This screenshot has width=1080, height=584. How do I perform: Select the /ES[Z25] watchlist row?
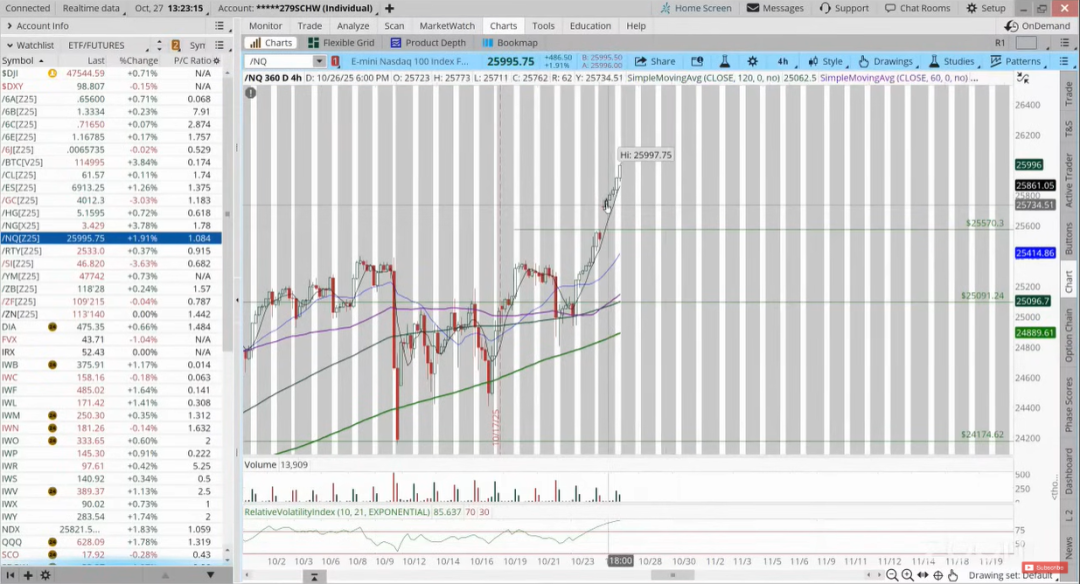click(x=111, y=187)
